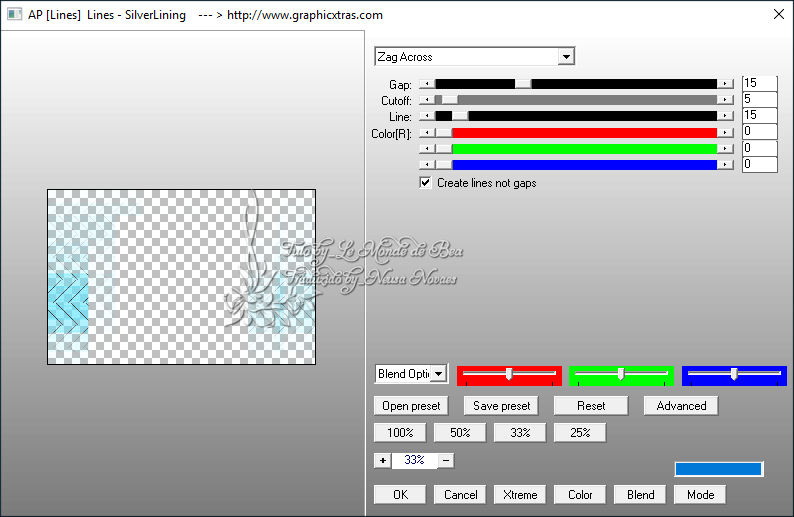Click the Gap slider track

[576, 84]
